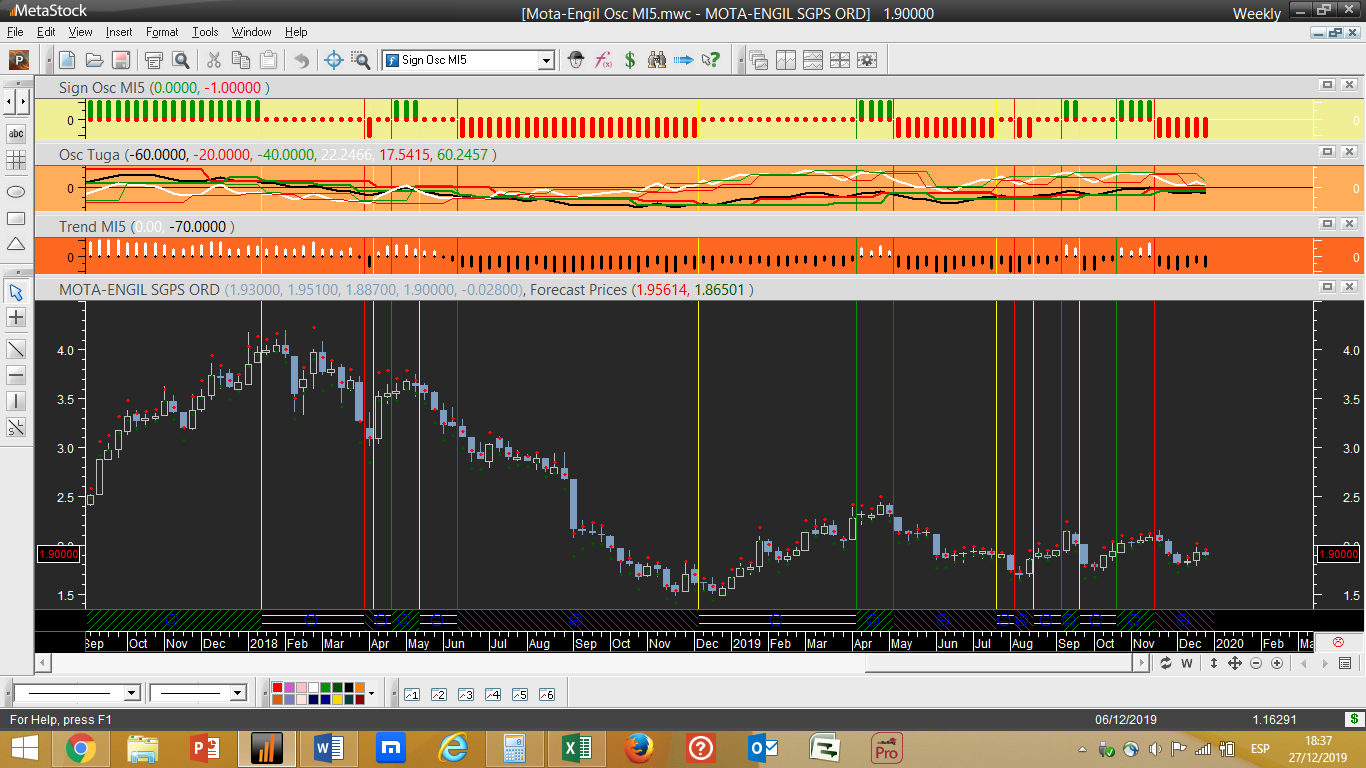Choose the red color swatch

point(277,688)
